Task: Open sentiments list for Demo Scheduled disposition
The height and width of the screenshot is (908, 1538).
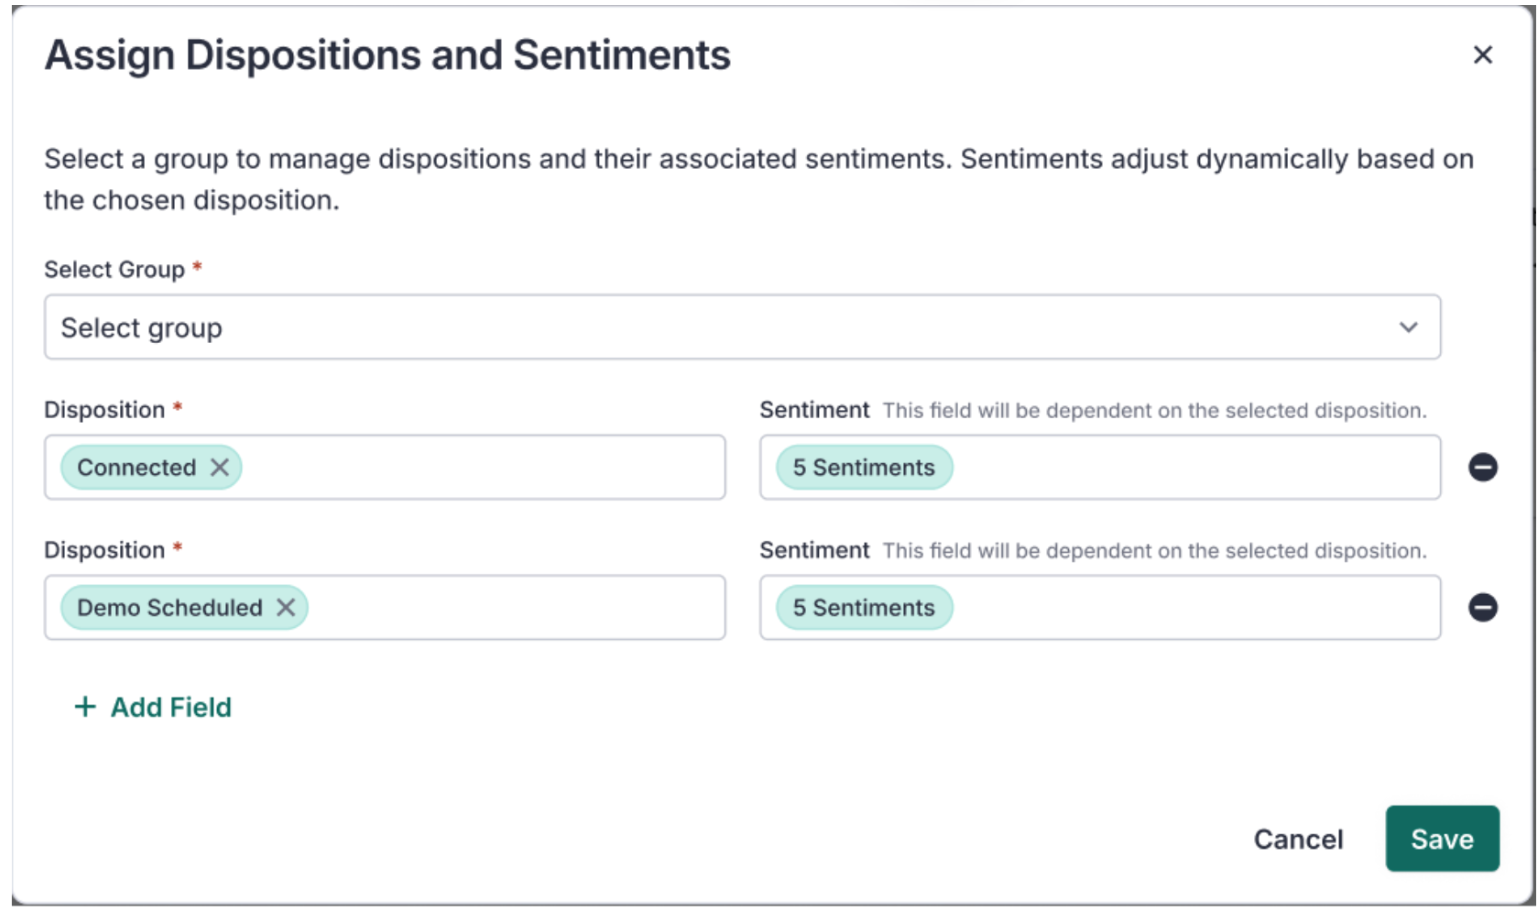Action: [x=1100, y=607]
